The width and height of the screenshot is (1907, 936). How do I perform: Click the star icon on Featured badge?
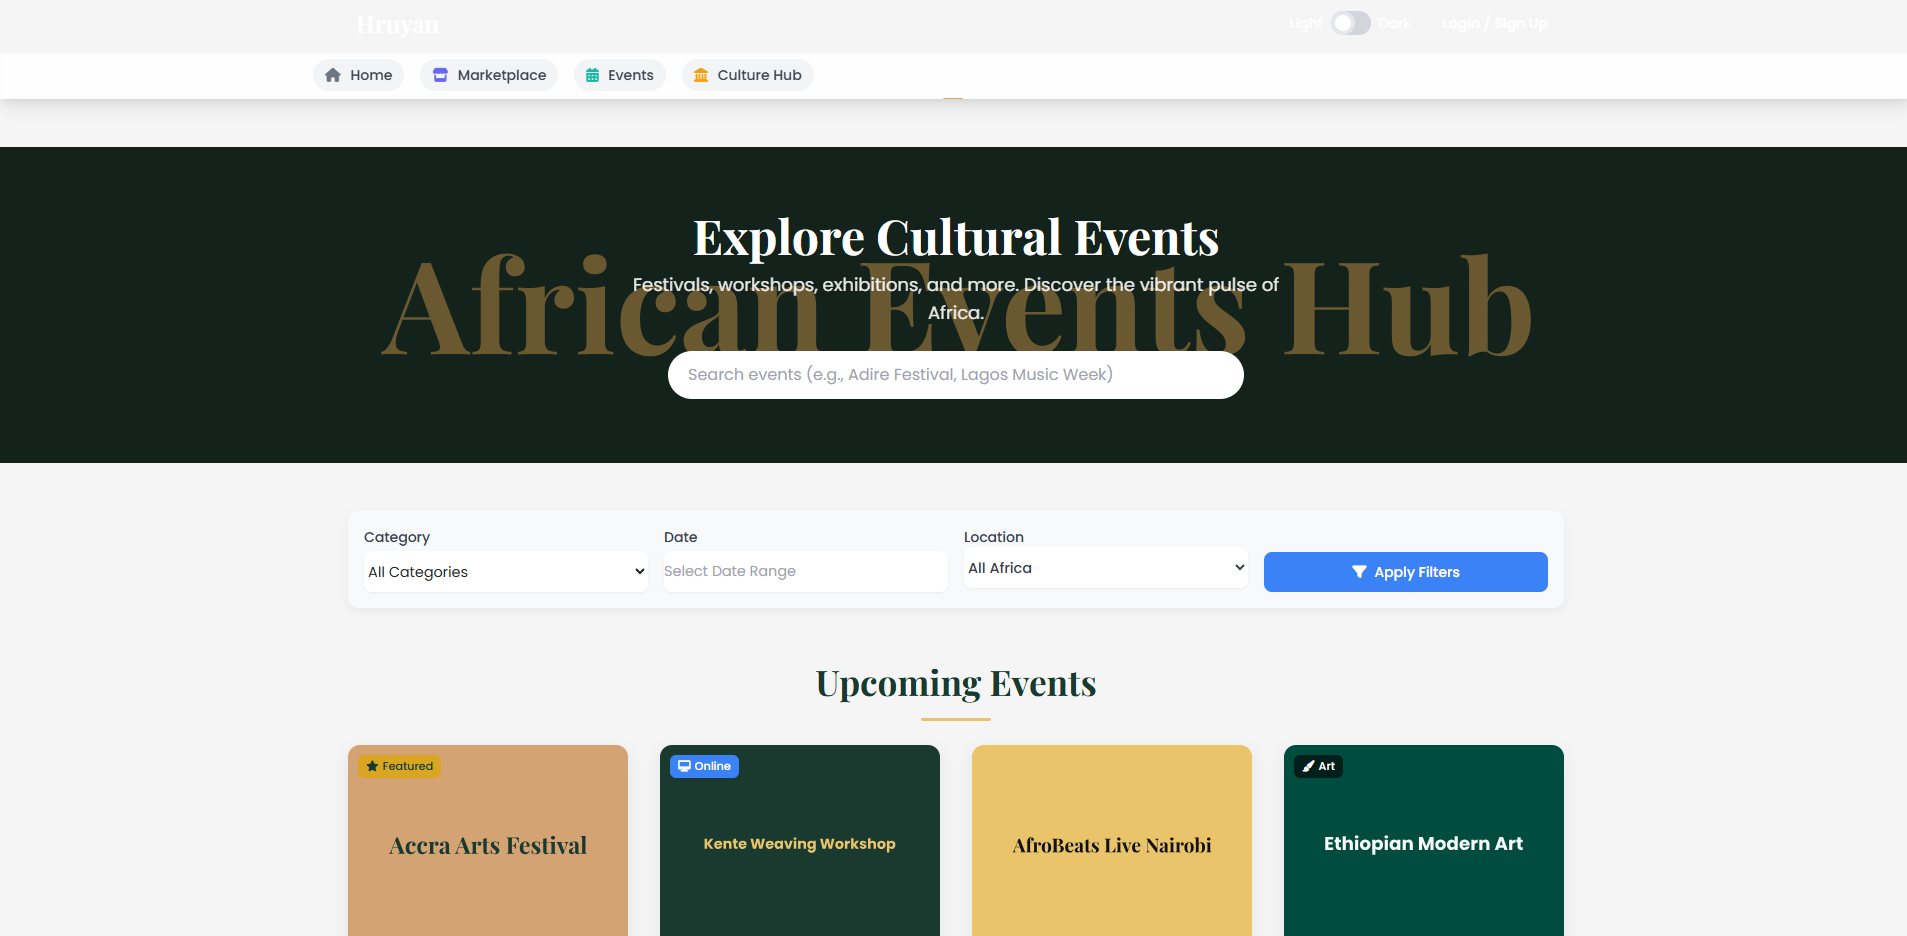click(x=372, y=766)
